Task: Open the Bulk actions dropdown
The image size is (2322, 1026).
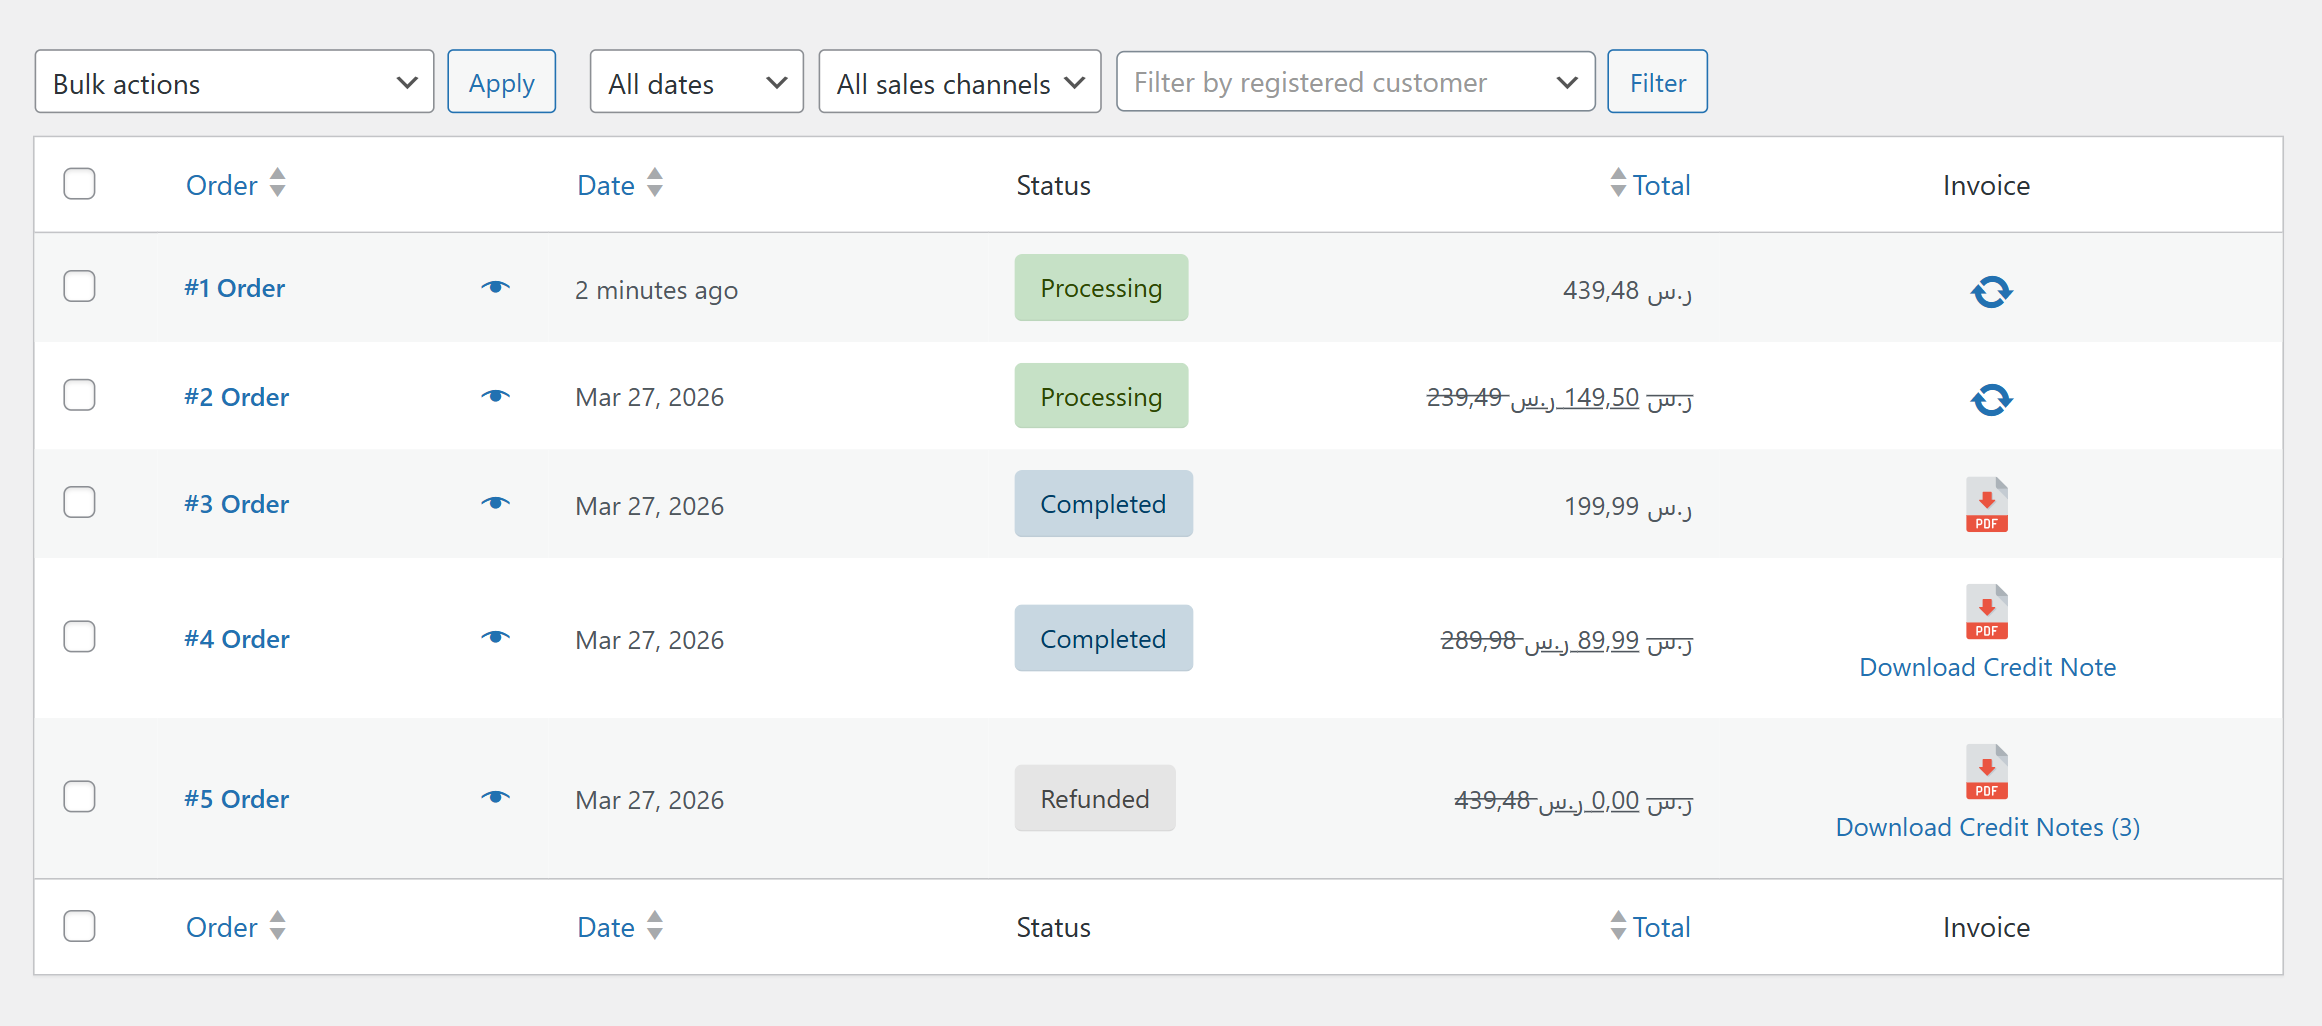Action: 233,81
